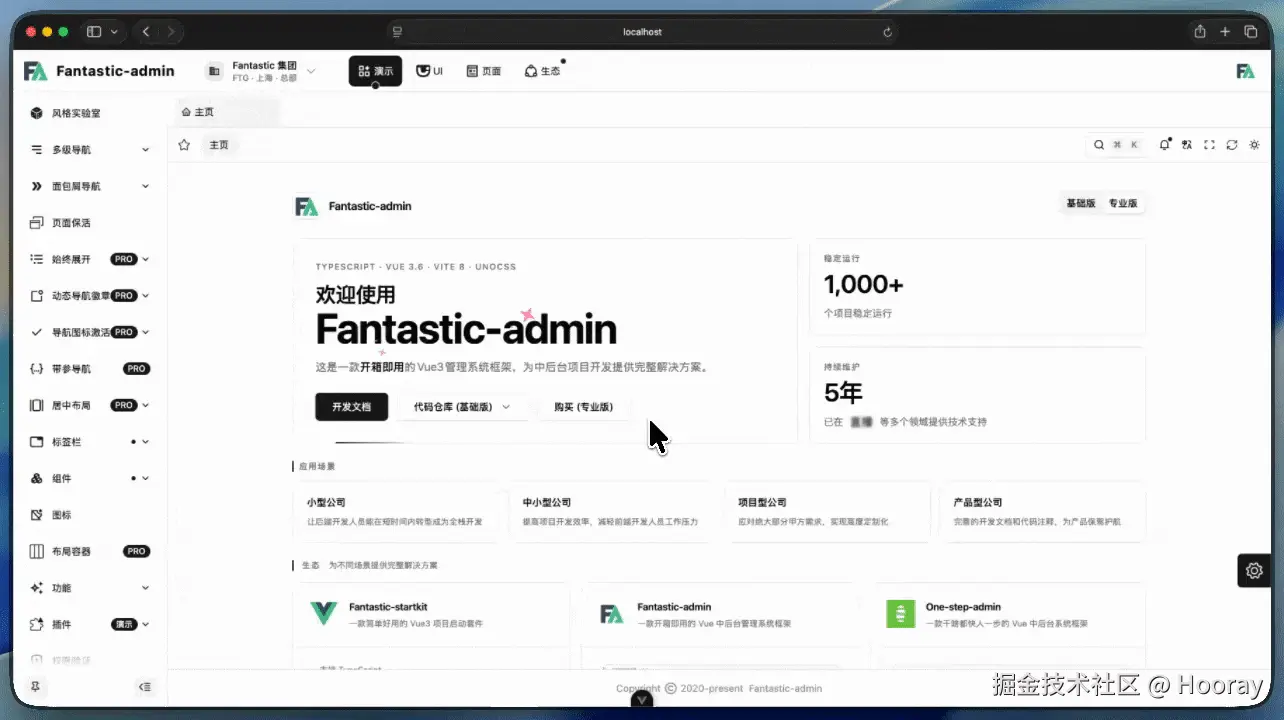The image size is (1284, 720).
Task: Click the 页面保活 windows icon in sidebar
Action: [37, 223]
